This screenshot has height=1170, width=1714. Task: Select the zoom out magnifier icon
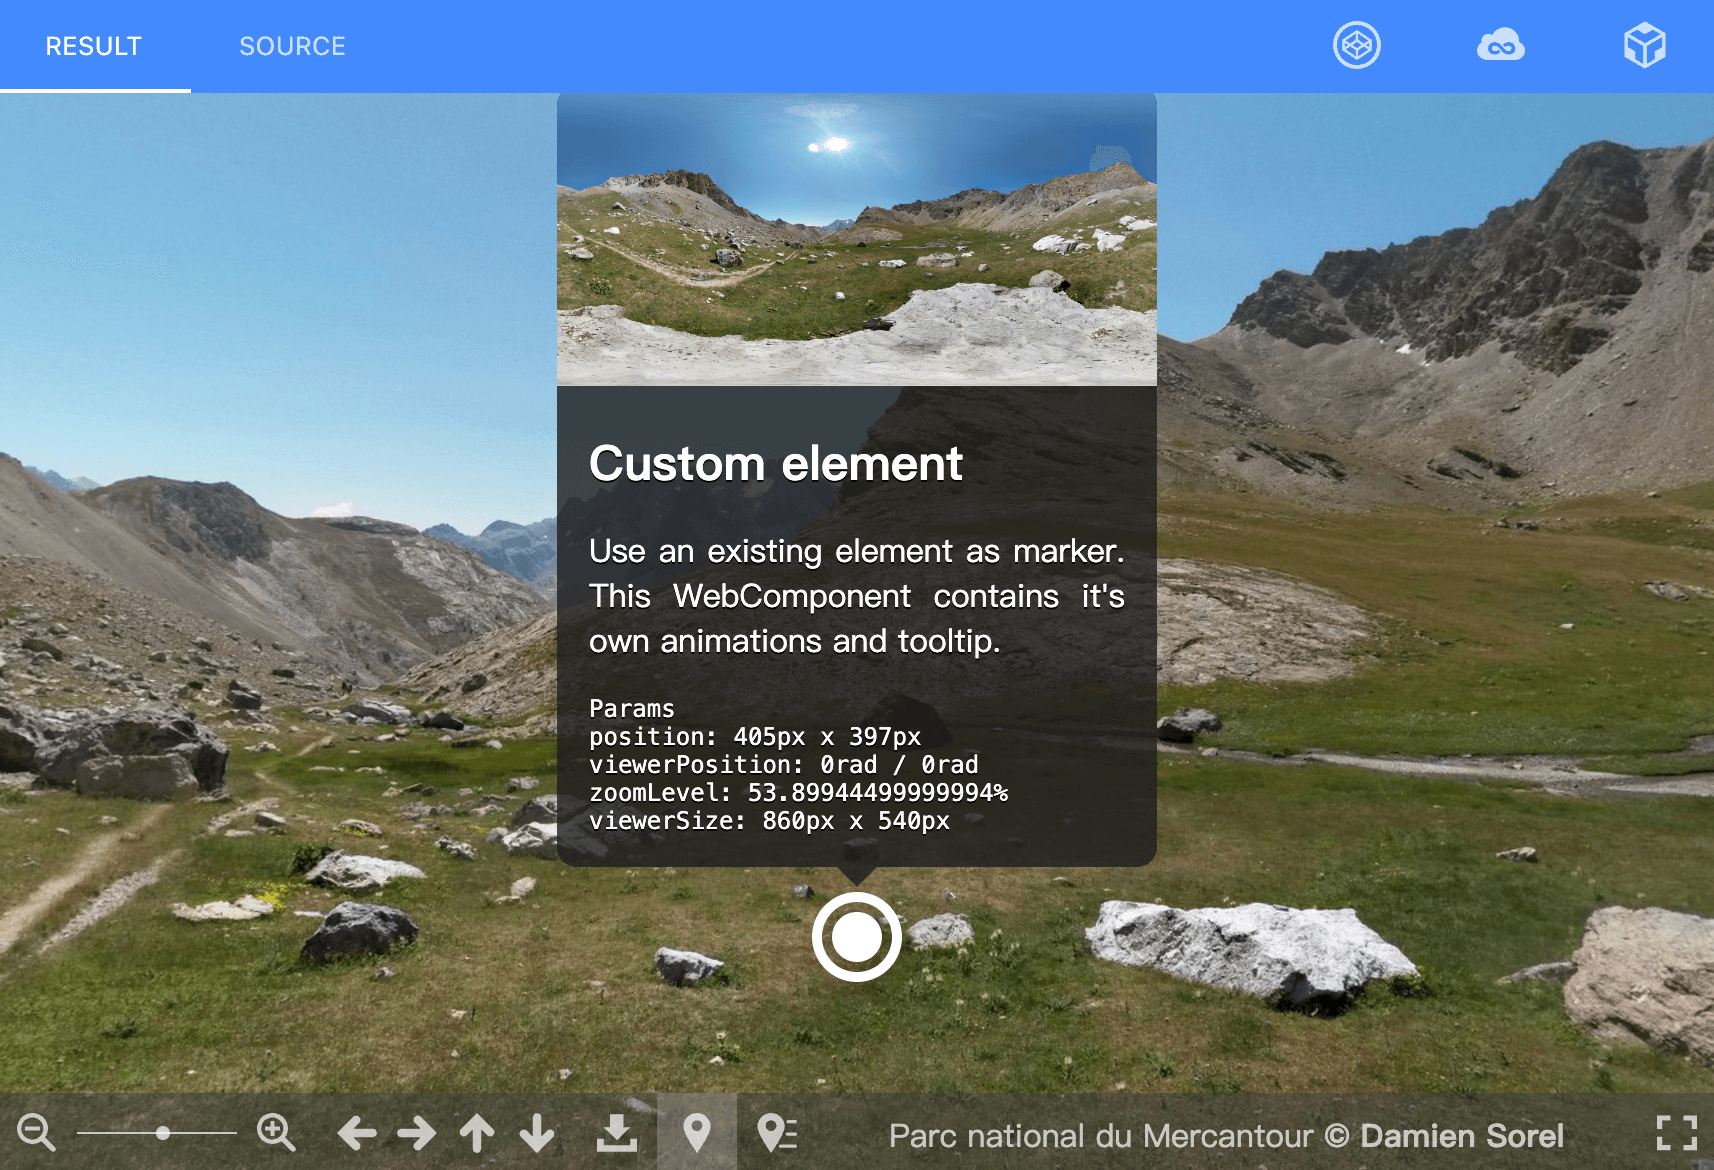pos(36,1133)
